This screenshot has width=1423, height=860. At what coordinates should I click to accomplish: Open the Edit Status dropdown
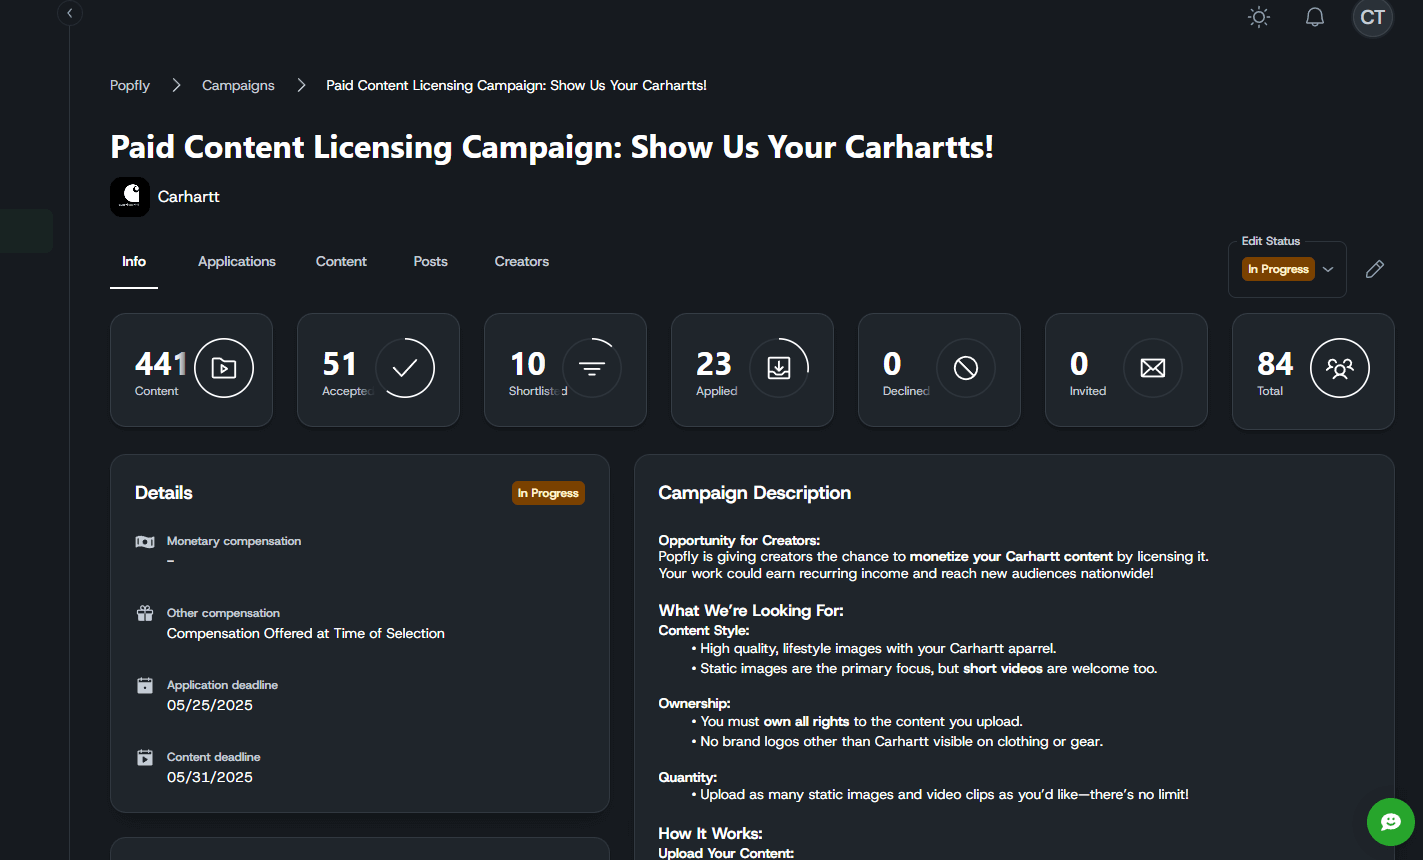[x=1287, y=269]
